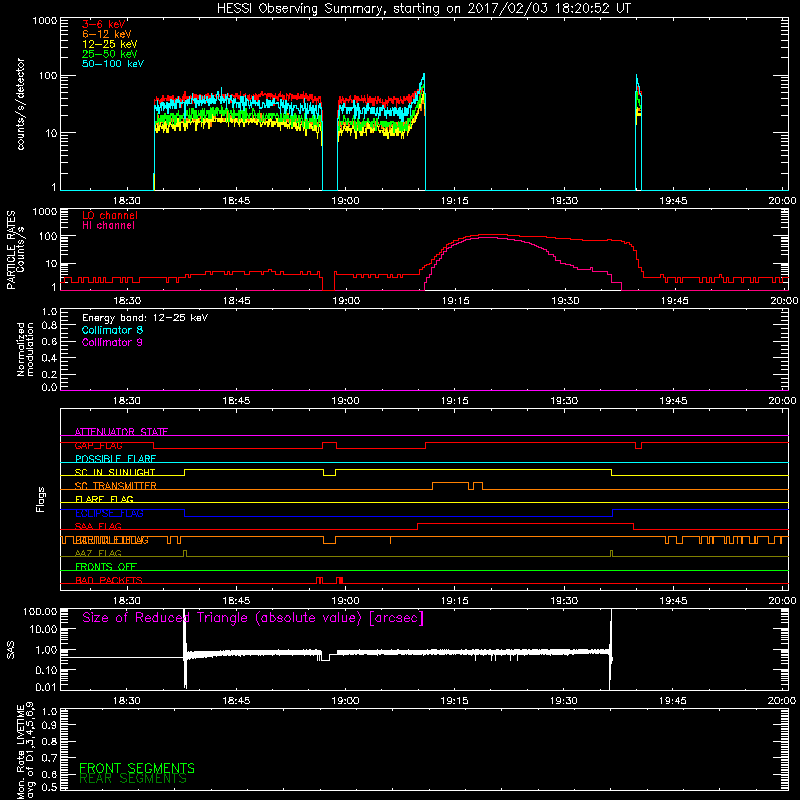The height and width of the screenshot is (800, 800).
Task: Click the REAR SEGMENTS legend label
Action: tap(133, 779)
